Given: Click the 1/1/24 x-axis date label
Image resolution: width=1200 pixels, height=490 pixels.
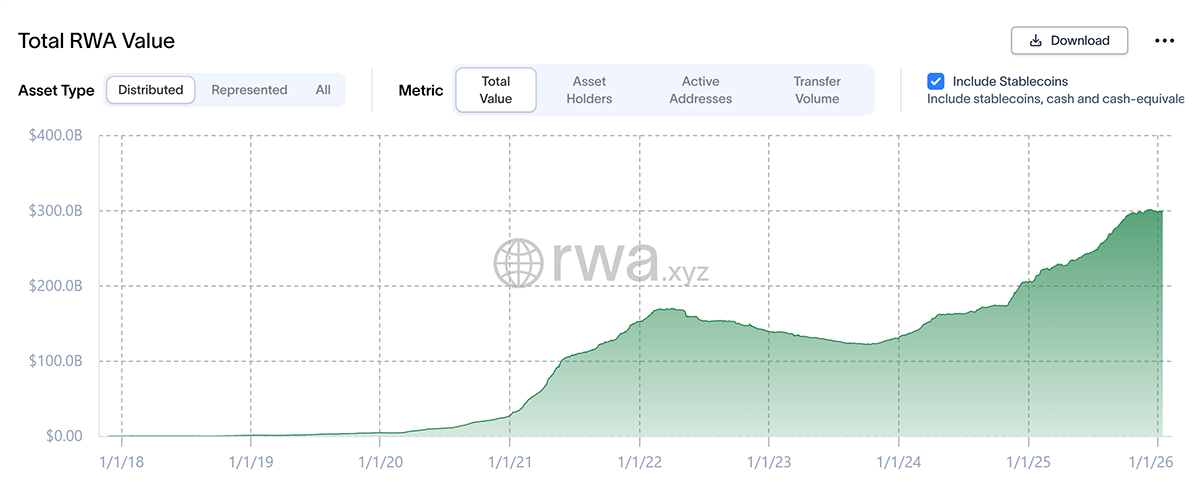Looking at the screenshot, I should (898, 463).
